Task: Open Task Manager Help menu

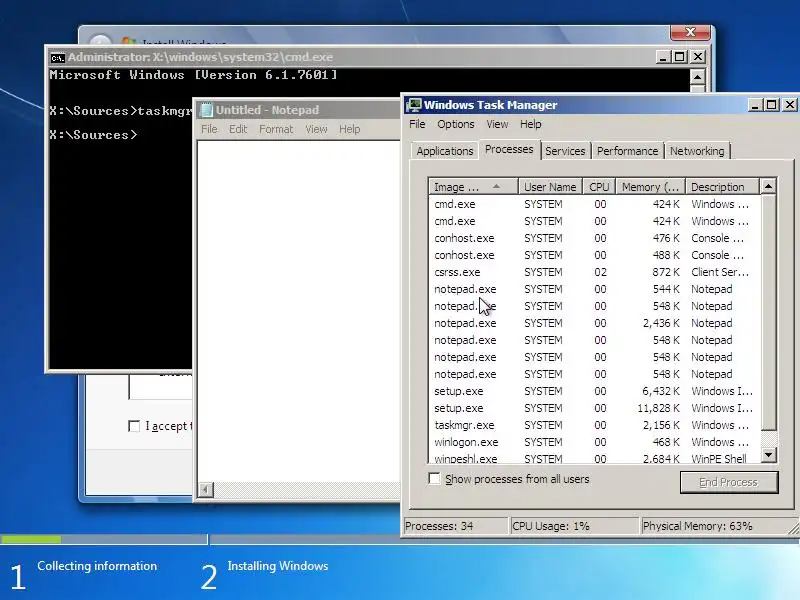Action: coord(531,124)
